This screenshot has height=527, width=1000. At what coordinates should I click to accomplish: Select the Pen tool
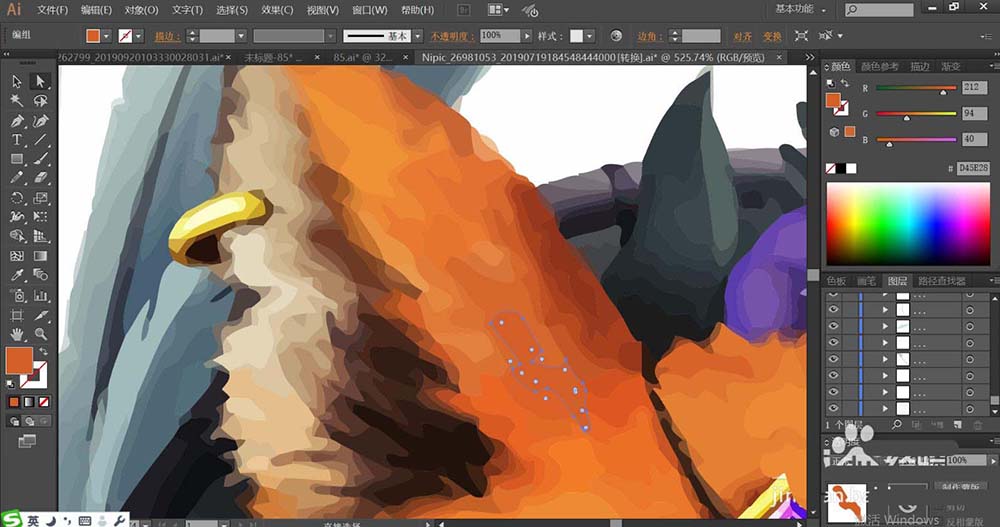point(17,121)
